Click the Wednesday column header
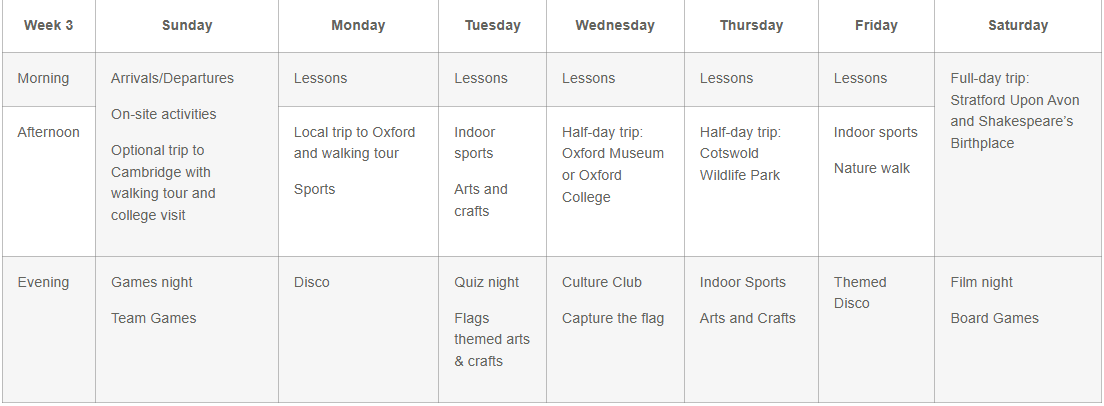This screenshot has width=1104, height=406. [615, 26]
